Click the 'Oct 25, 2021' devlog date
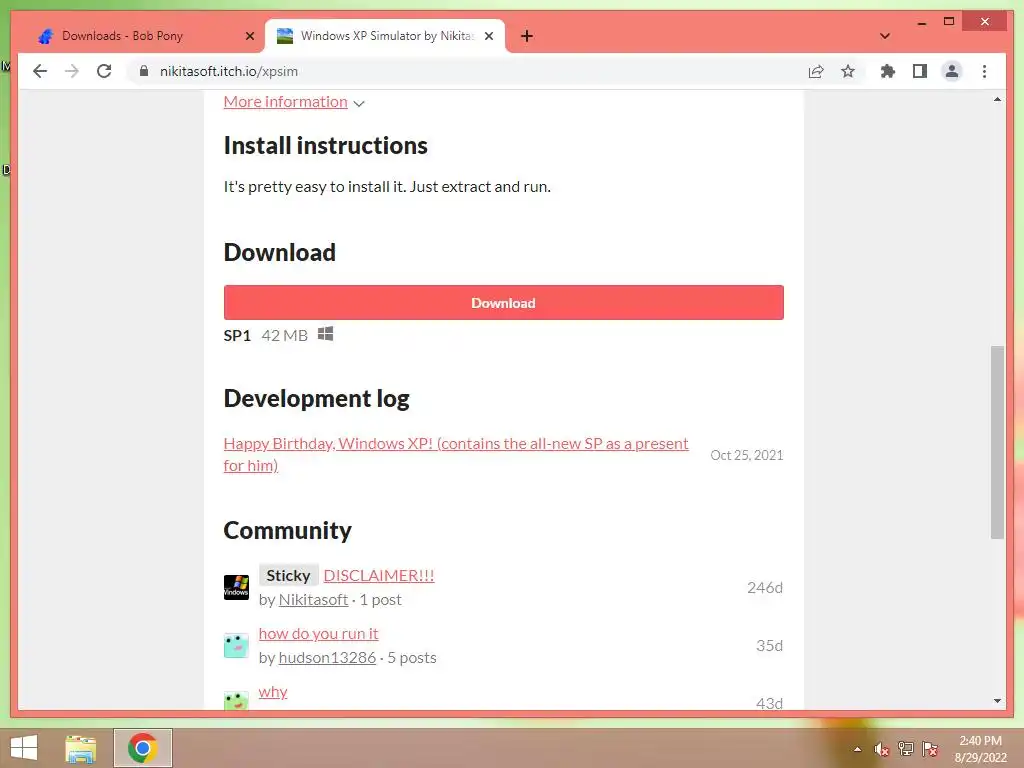This screenshot has height=768, width=1024. tap(746, 455)
